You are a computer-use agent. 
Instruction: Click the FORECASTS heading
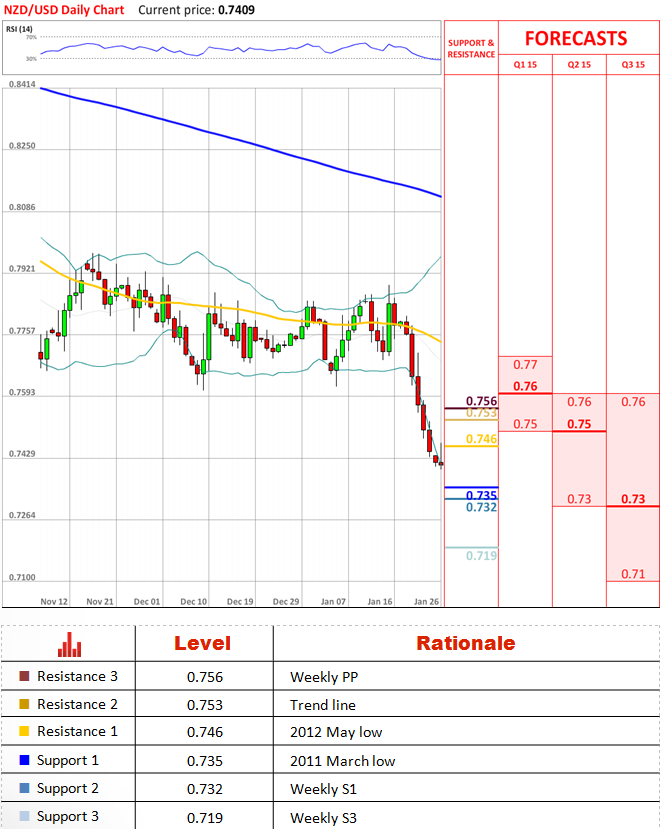tap(576, 39)
